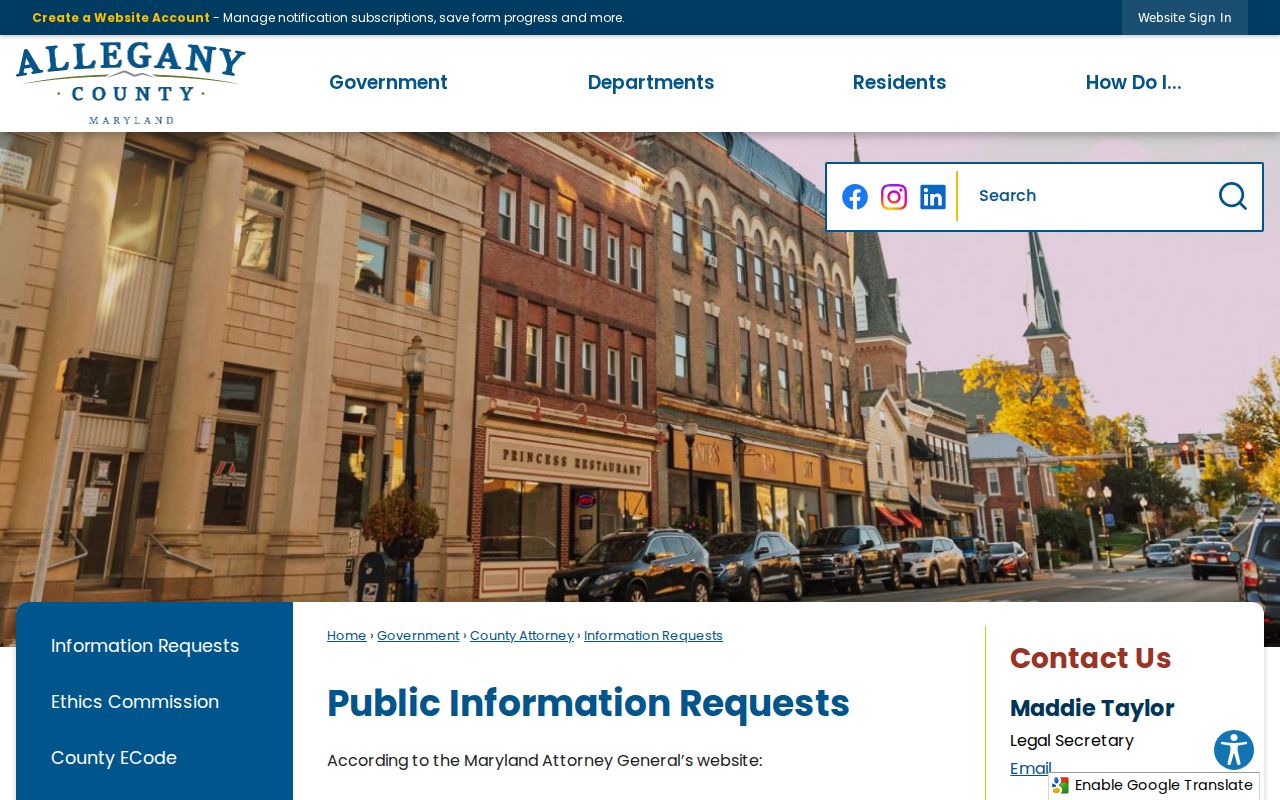1280x800 pixels.
Task: Click the search magnifier icon
Action: (x=1232, y=196)
